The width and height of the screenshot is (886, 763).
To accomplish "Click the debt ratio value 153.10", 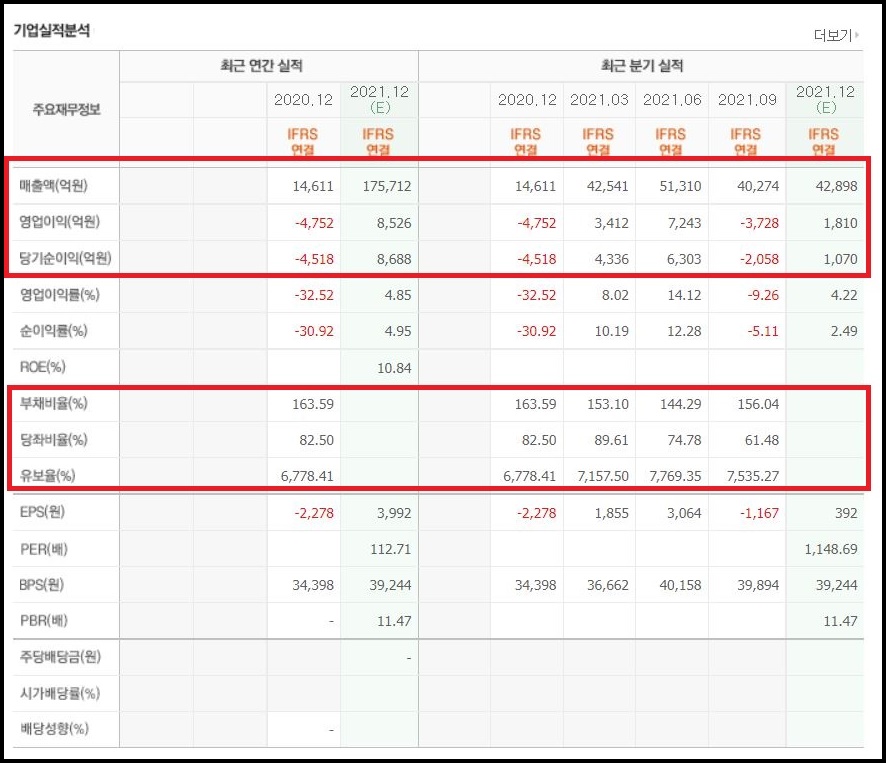I will pyautogui.click(x=607, y=404).
